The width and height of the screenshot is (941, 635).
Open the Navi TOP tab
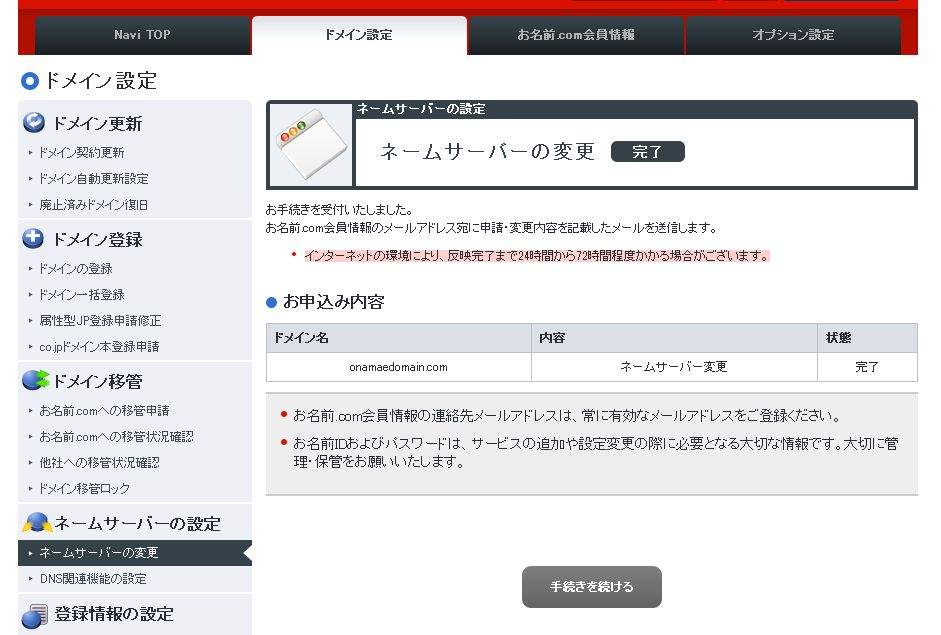pyautogui.click(x=142, y=35)
